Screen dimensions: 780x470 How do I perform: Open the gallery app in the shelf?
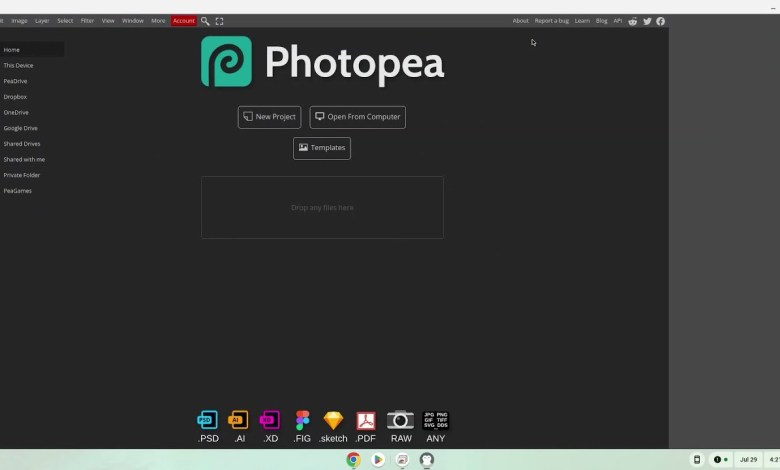(402, 460)
